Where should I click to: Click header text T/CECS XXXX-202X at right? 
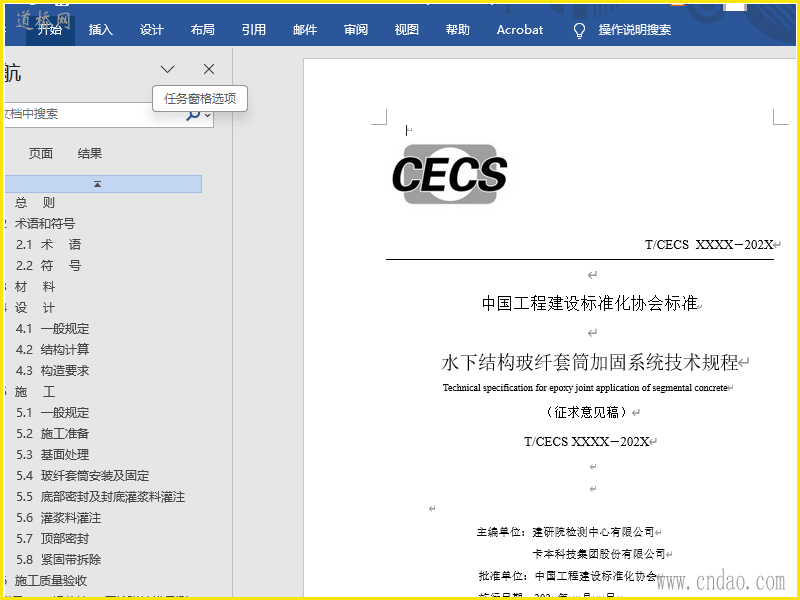click(x=709, y=245)
